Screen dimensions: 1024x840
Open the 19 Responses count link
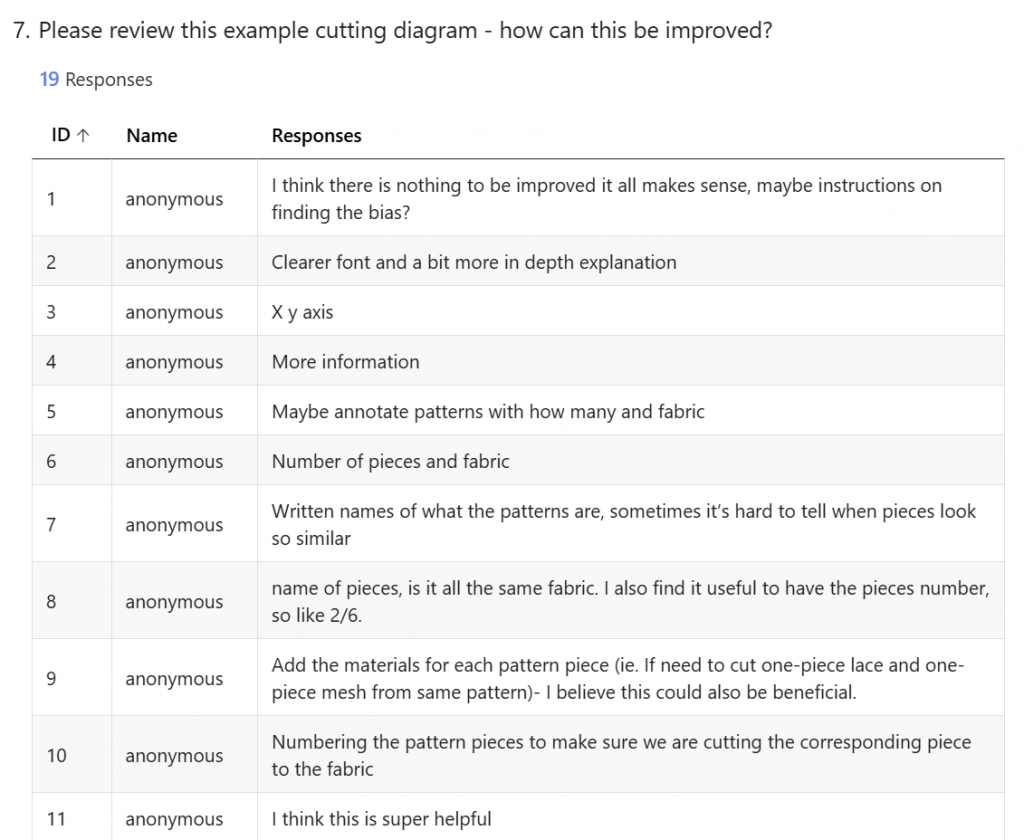point(96,80)
